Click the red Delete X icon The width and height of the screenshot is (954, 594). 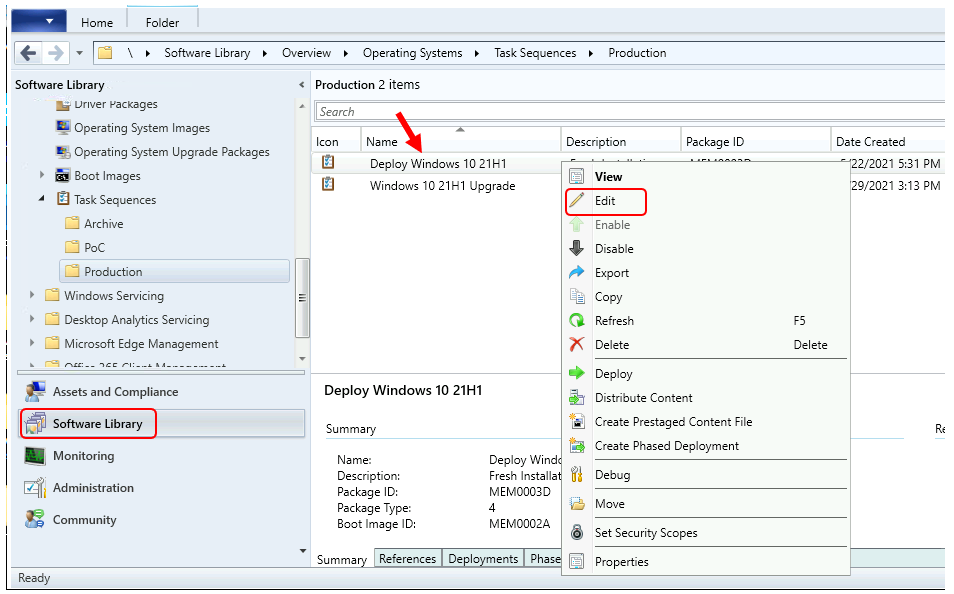point(576,344)
